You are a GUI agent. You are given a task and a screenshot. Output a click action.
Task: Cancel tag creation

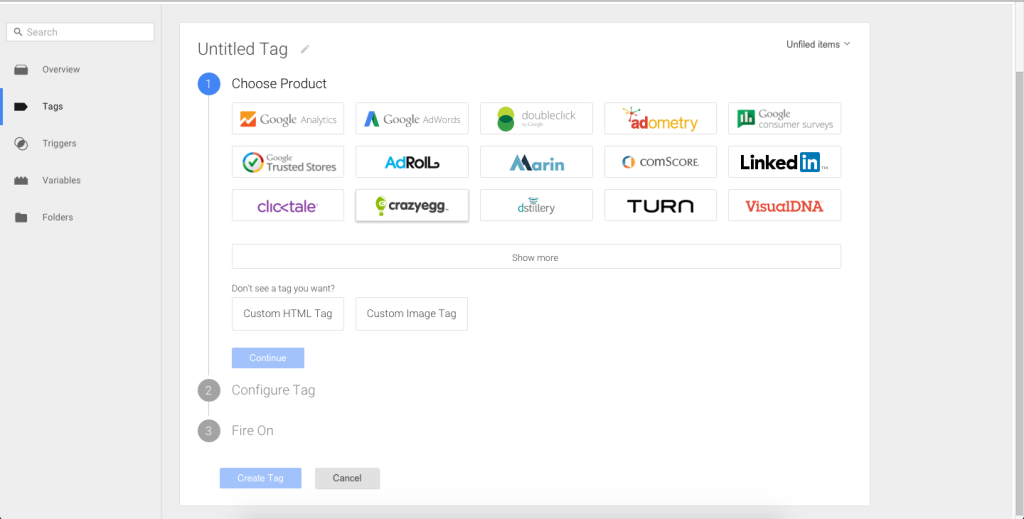[x=347, y=478]
